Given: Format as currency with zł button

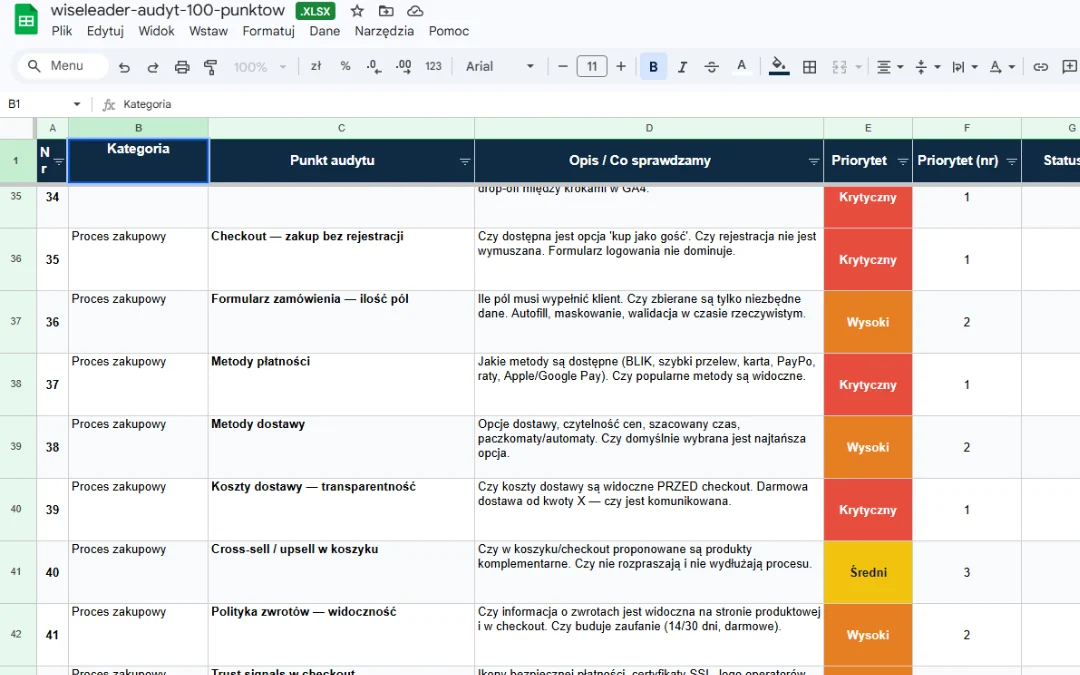Looking at the screenshot, I should (x=316, y=66).
